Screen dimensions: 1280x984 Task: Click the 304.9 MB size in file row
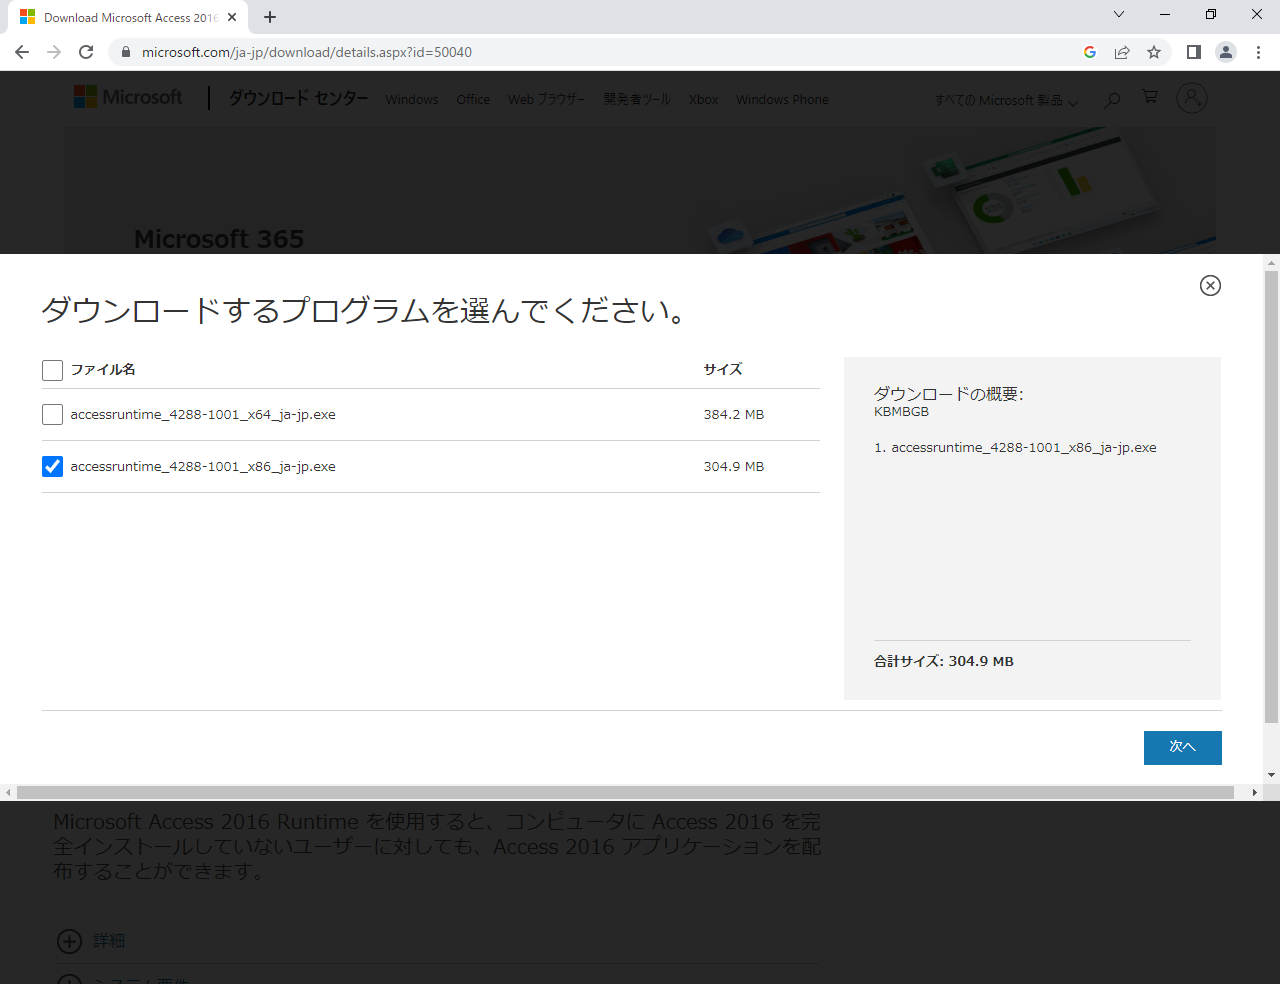pyautogui.click(x=733, y=467)
